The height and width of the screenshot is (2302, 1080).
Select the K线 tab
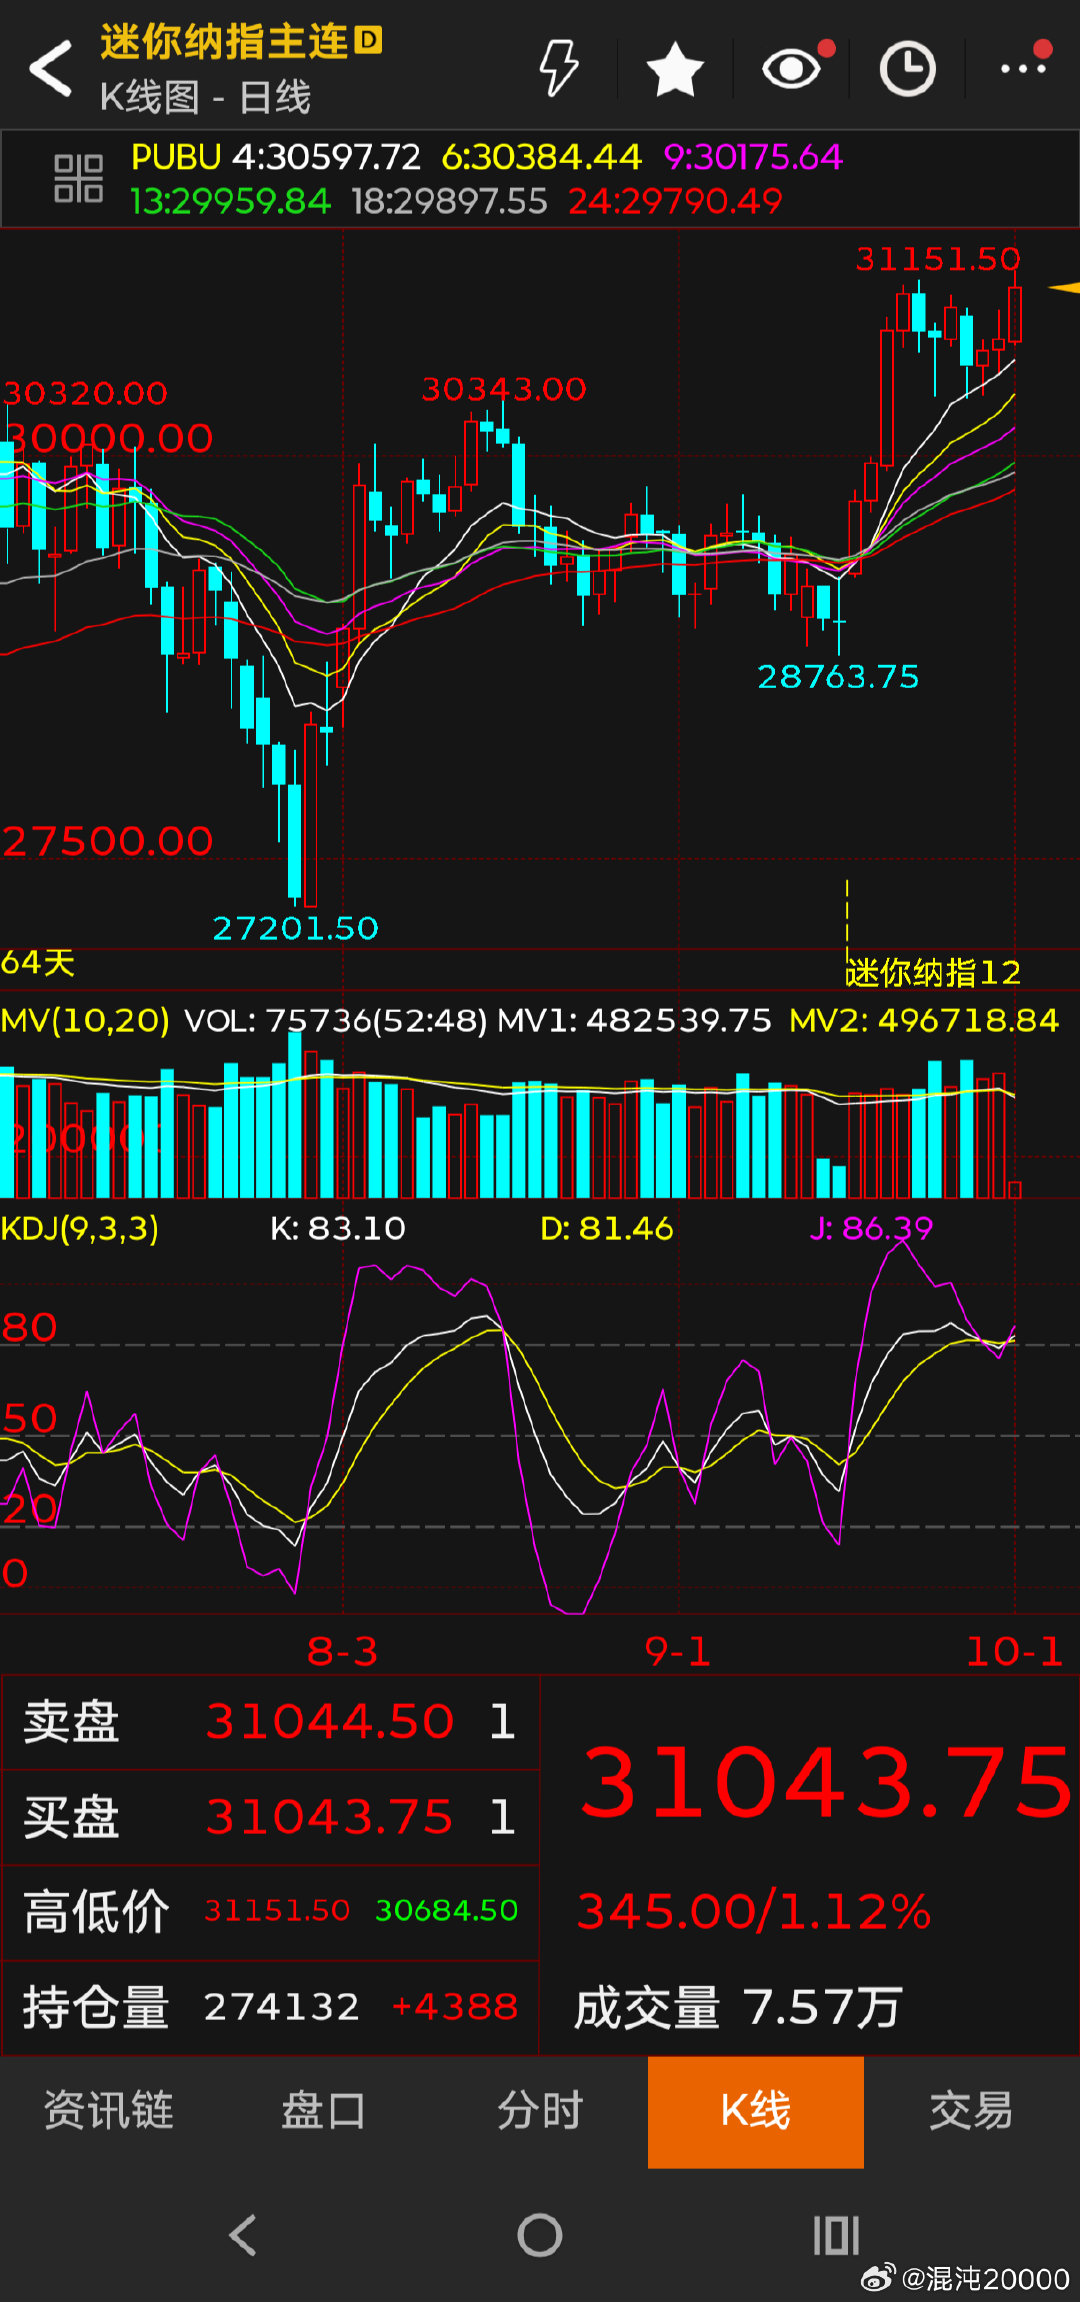(756, 2112)
